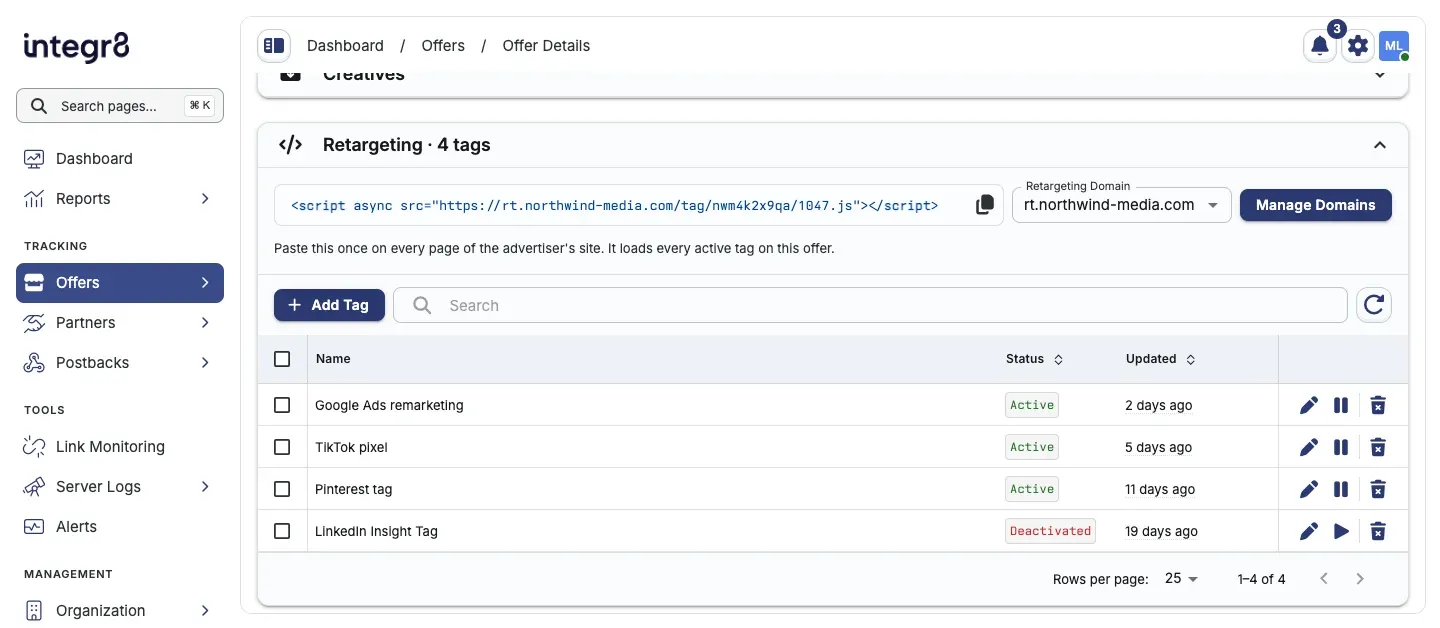Copy the retargeting script snippet
Screen dimensions: 1440x628
point(985,205)
